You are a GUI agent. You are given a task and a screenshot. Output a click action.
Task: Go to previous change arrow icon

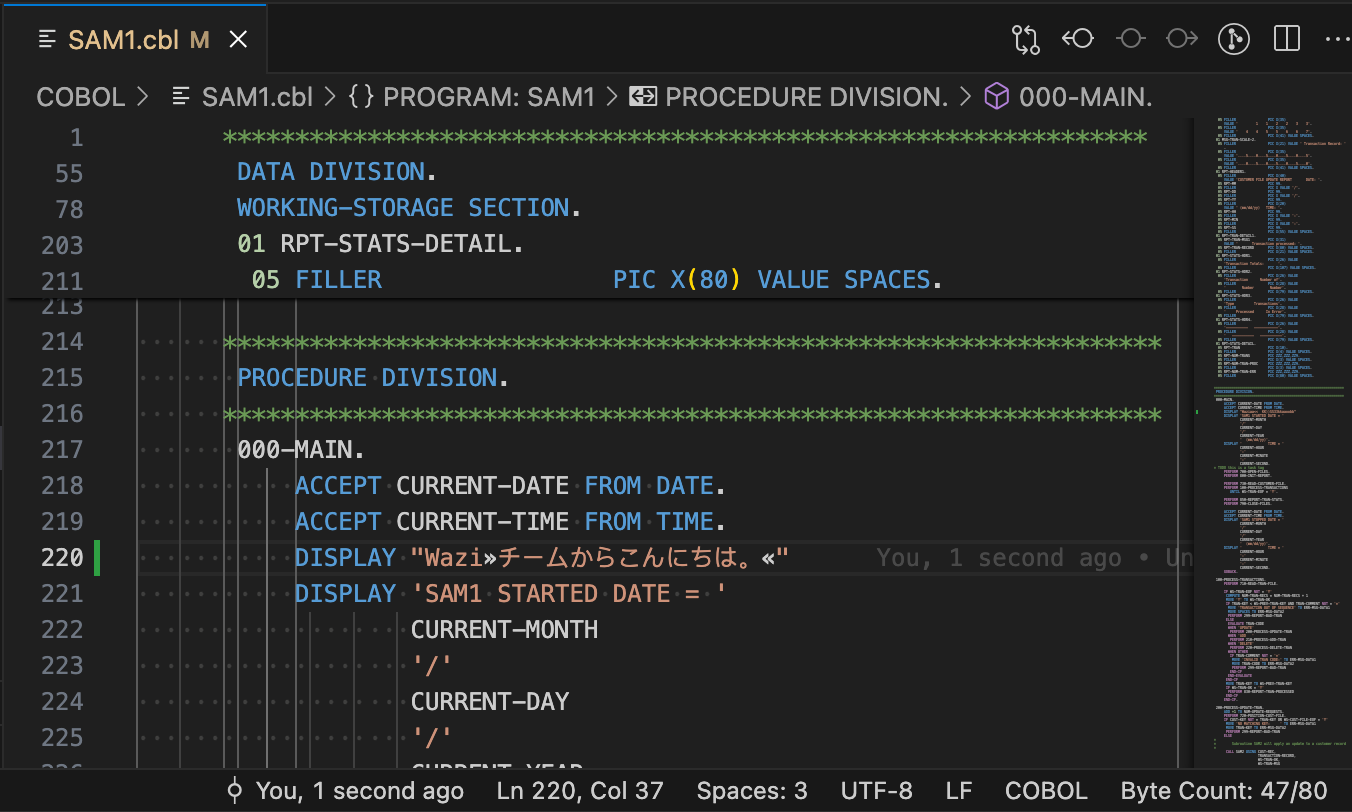coord(1078,39)
